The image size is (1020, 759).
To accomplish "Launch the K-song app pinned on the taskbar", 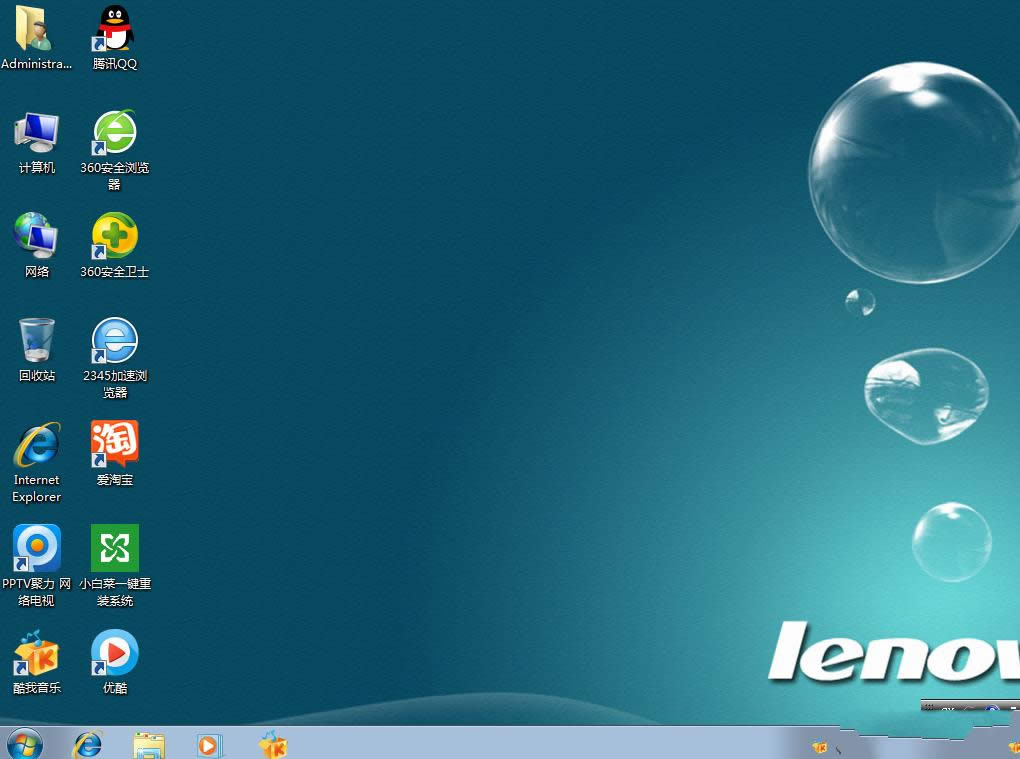I will (271, 745).
